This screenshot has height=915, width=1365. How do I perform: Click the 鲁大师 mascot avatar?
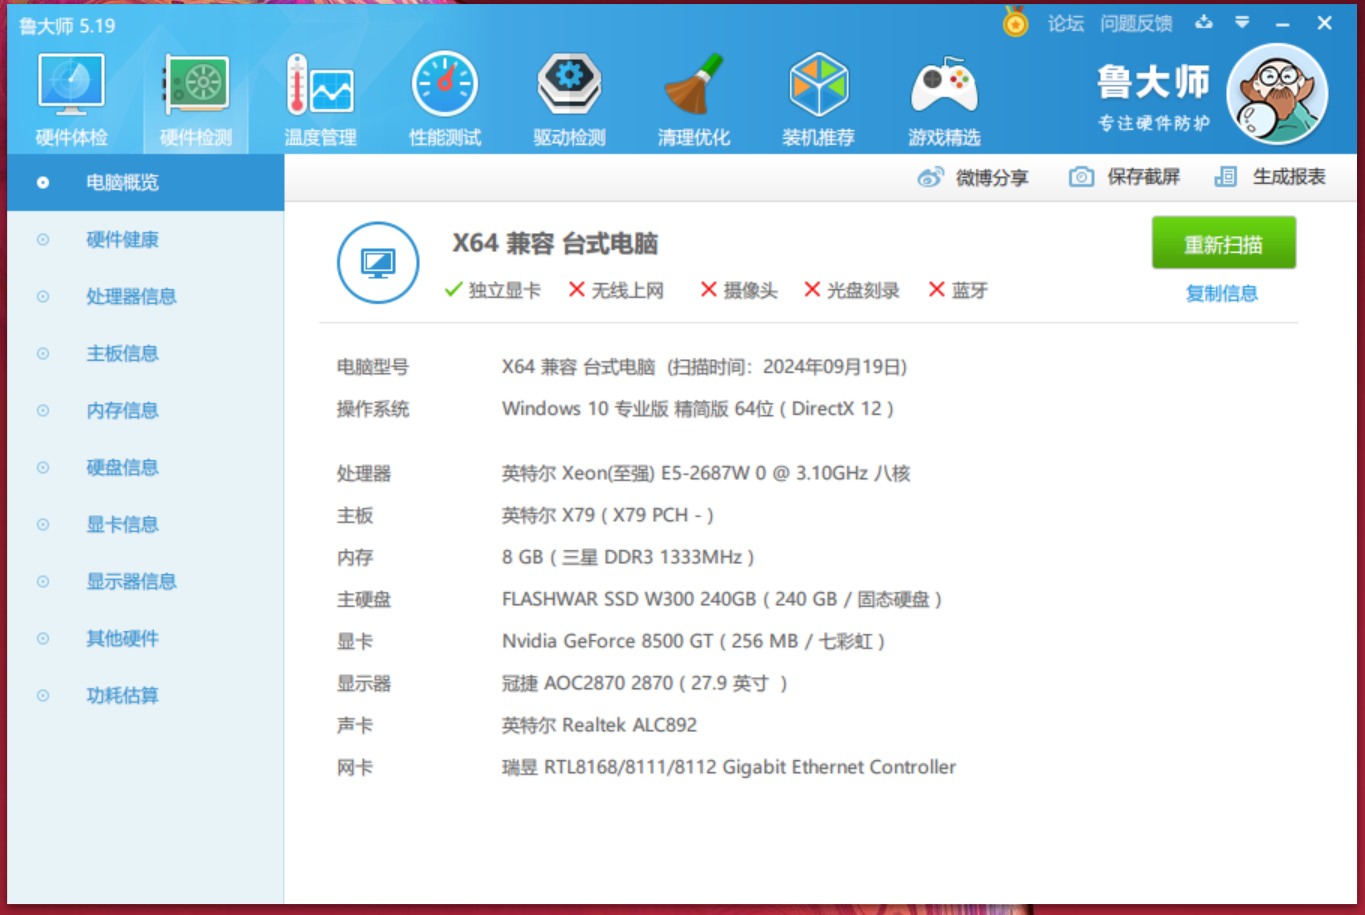(1277, 94)
